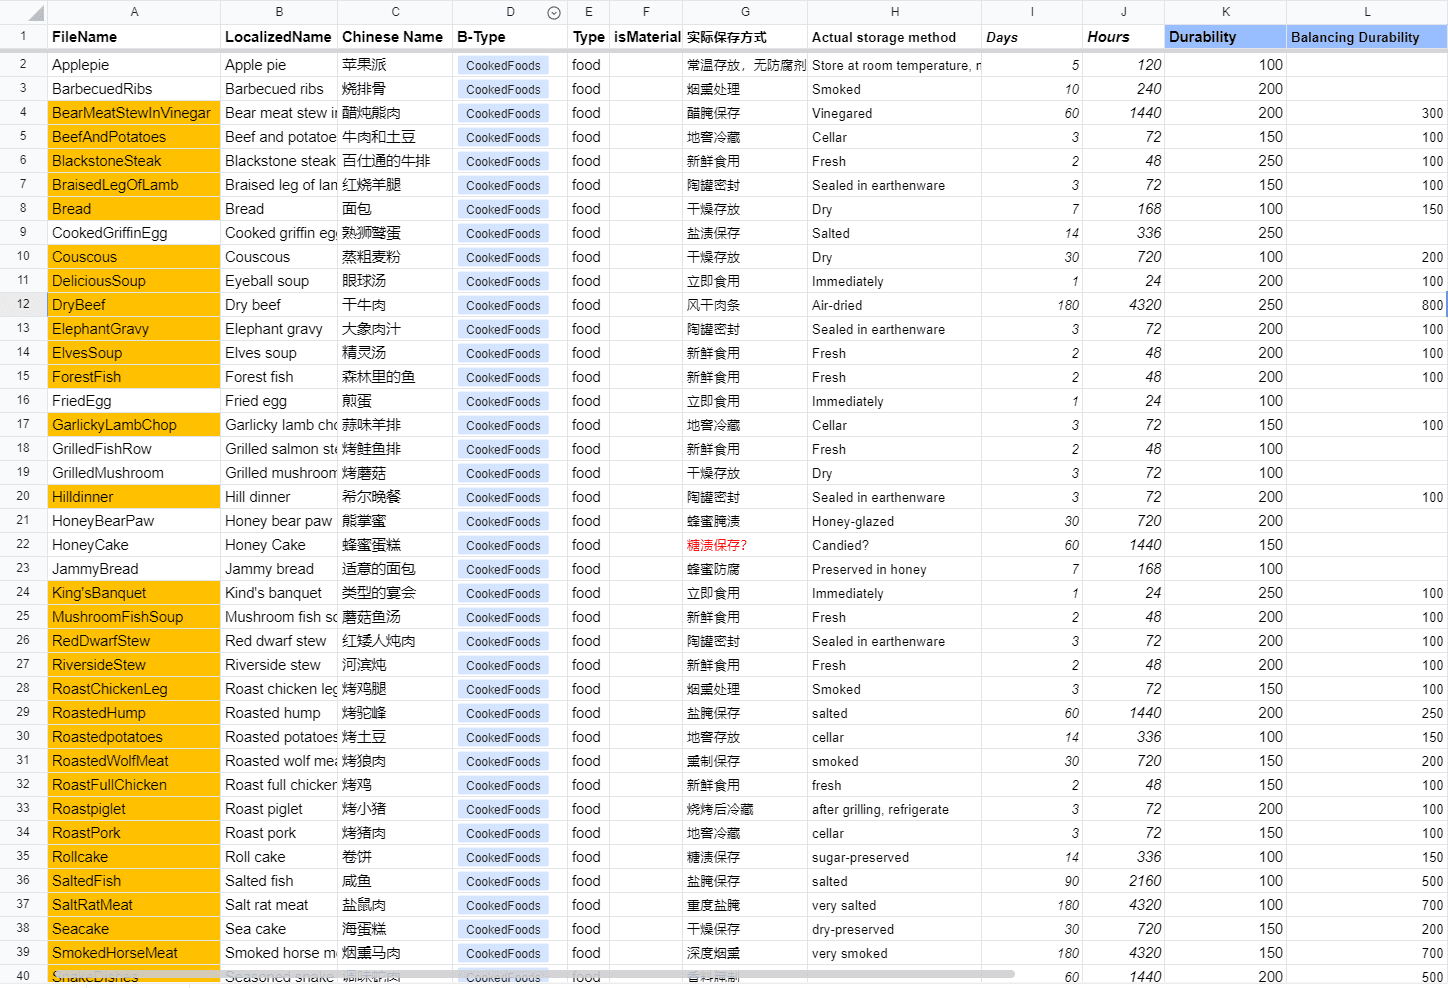Open the CookedFoods dropdown in the DryBeef row
Screen dimensions: 1448x988
click(x=503, y=305)
